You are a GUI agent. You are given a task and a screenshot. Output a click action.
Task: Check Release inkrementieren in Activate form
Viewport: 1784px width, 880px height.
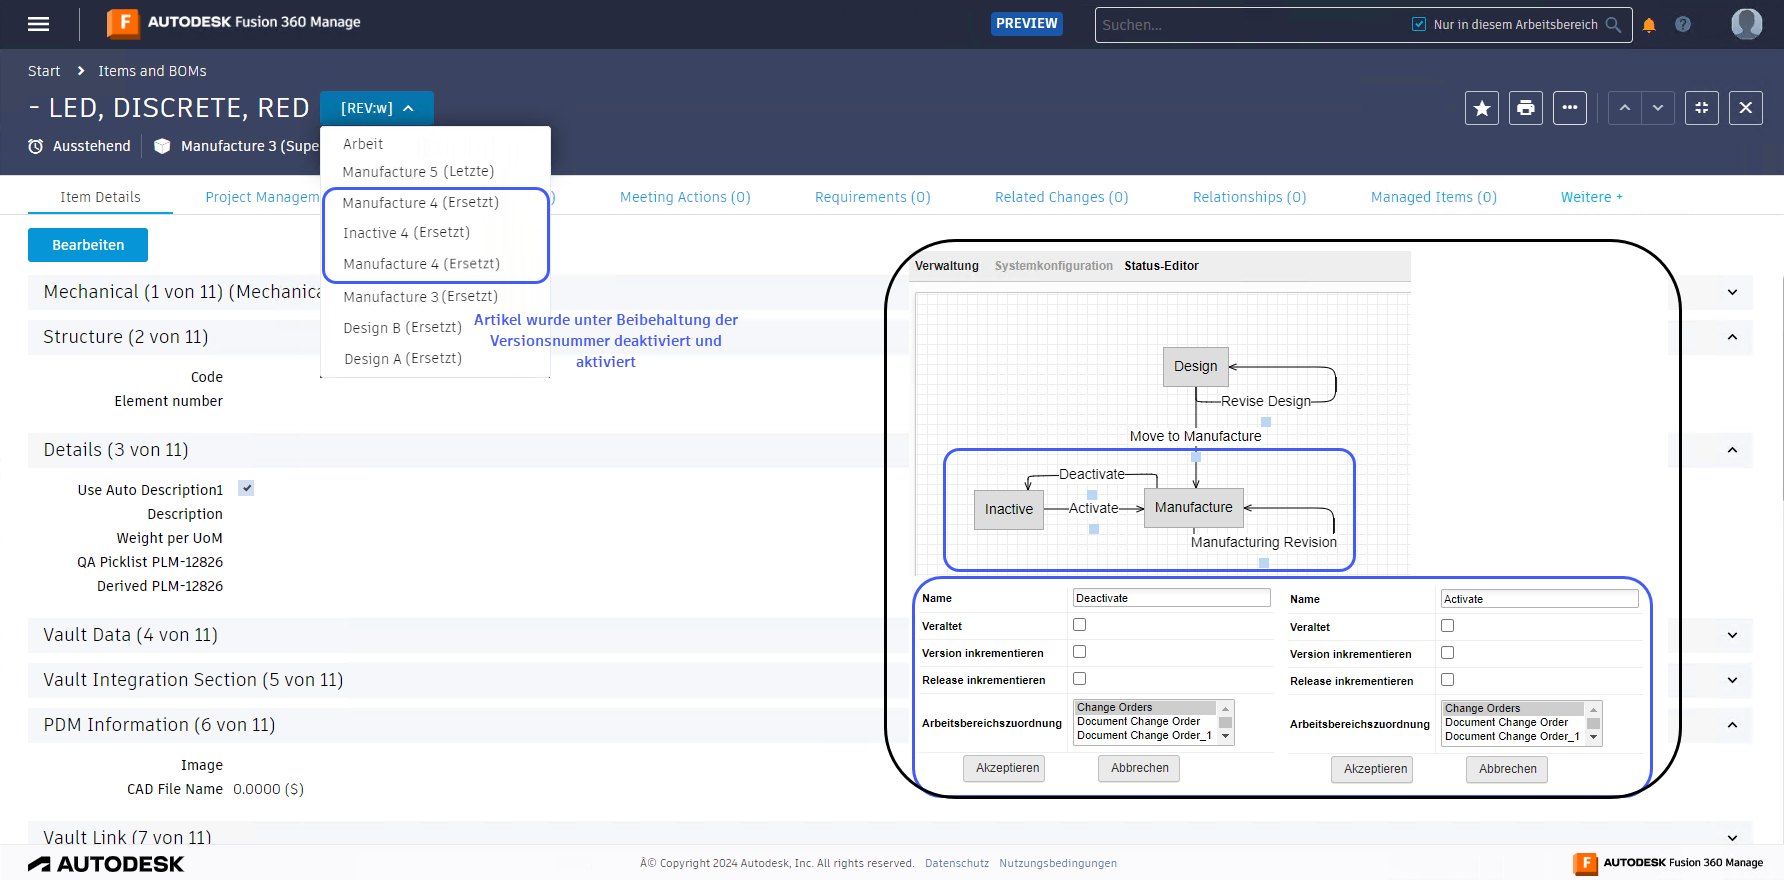point(1448,680)
